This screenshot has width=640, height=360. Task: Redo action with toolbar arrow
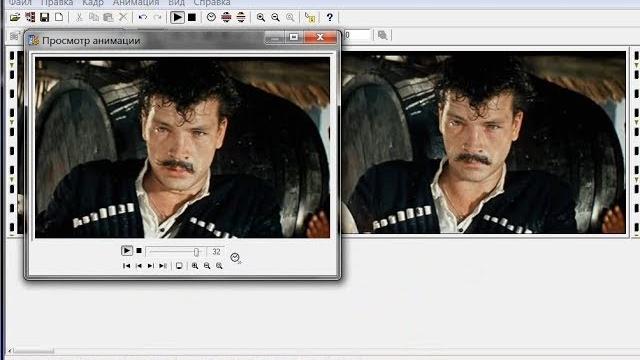[x=158, y=17]
